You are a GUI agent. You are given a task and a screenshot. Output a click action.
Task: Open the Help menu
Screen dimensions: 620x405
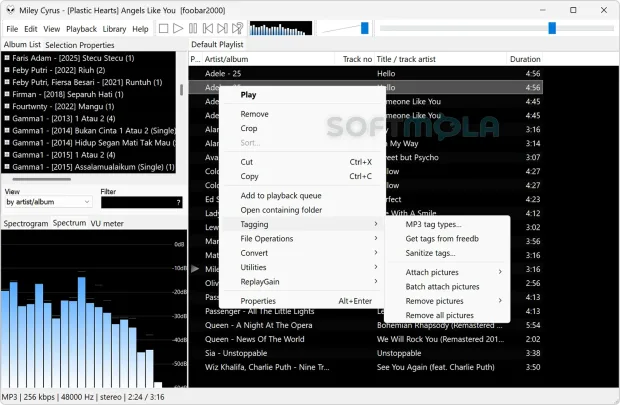click(140, 29)
